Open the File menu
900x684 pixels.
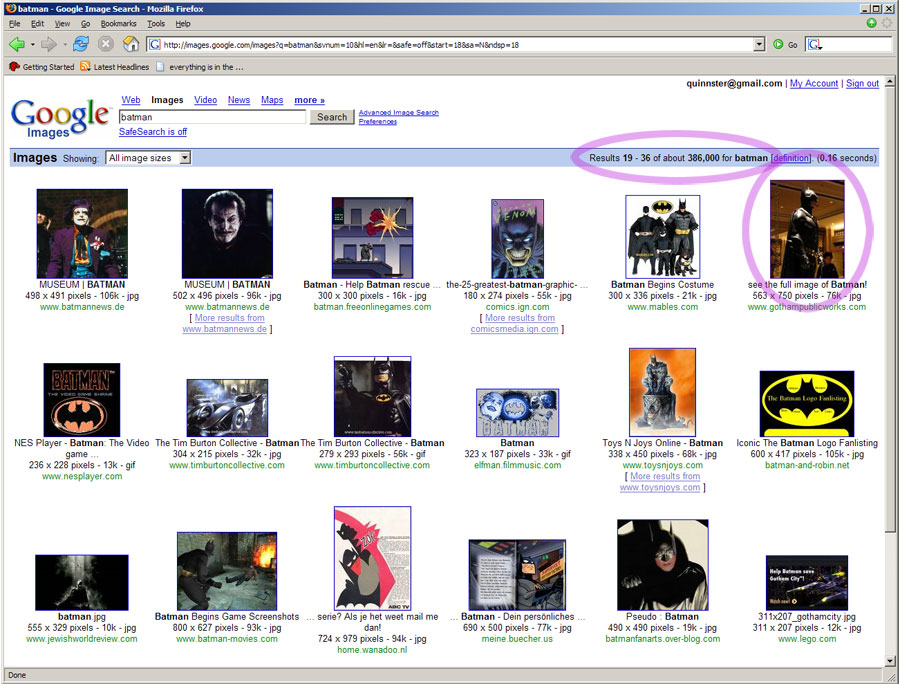(14, 24)
